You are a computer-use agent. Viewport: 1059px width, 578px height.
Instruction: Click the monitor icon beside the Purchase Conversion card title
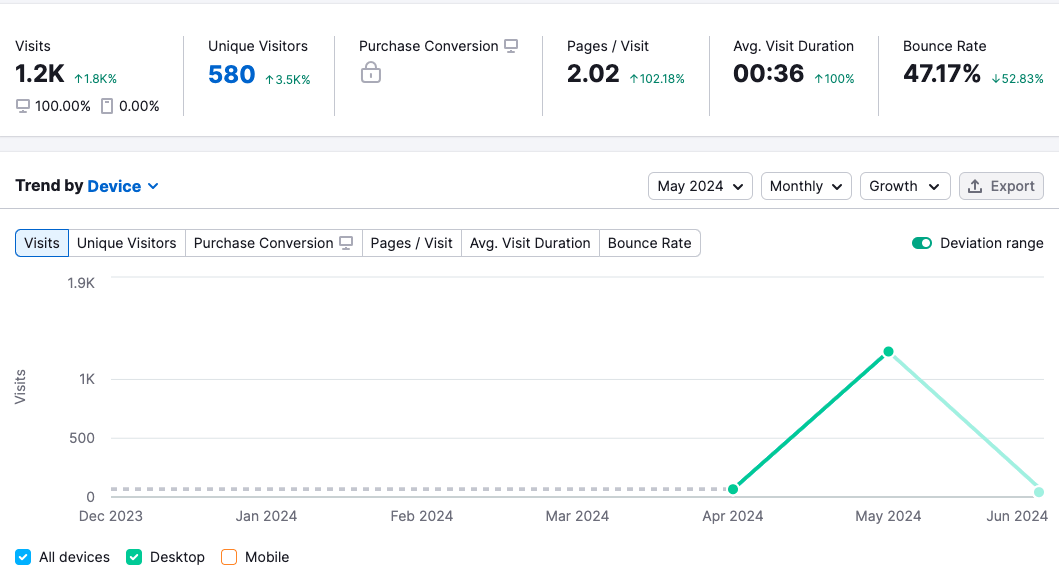point(511,45)
